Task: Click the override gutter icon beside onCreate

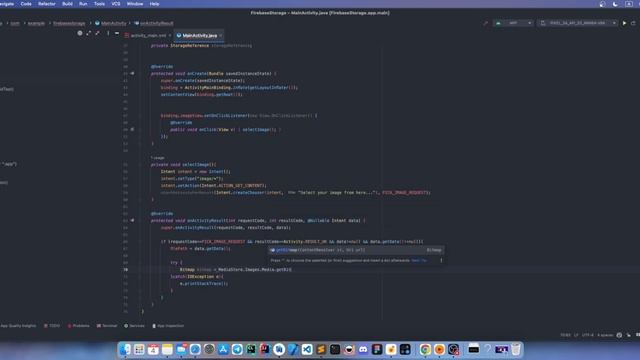Action: (132, 73)
